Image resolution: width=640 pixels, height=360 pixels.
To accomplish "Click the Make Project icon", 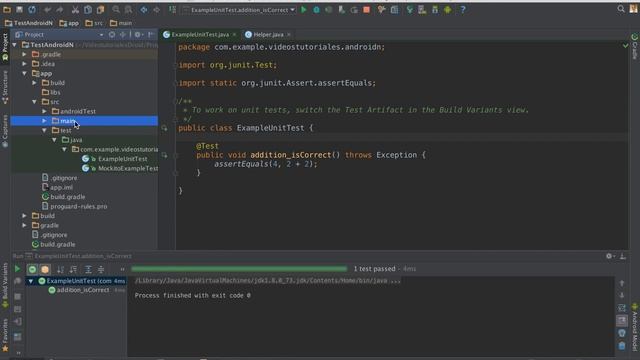I will tap(172, 9).
